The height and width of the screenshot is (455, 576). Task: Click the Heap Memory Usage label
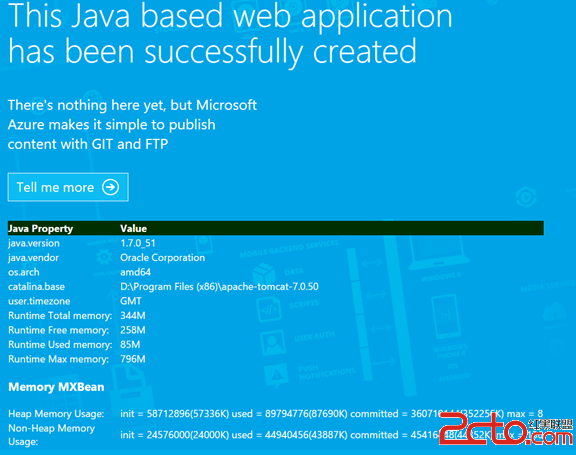coord(56,414)
